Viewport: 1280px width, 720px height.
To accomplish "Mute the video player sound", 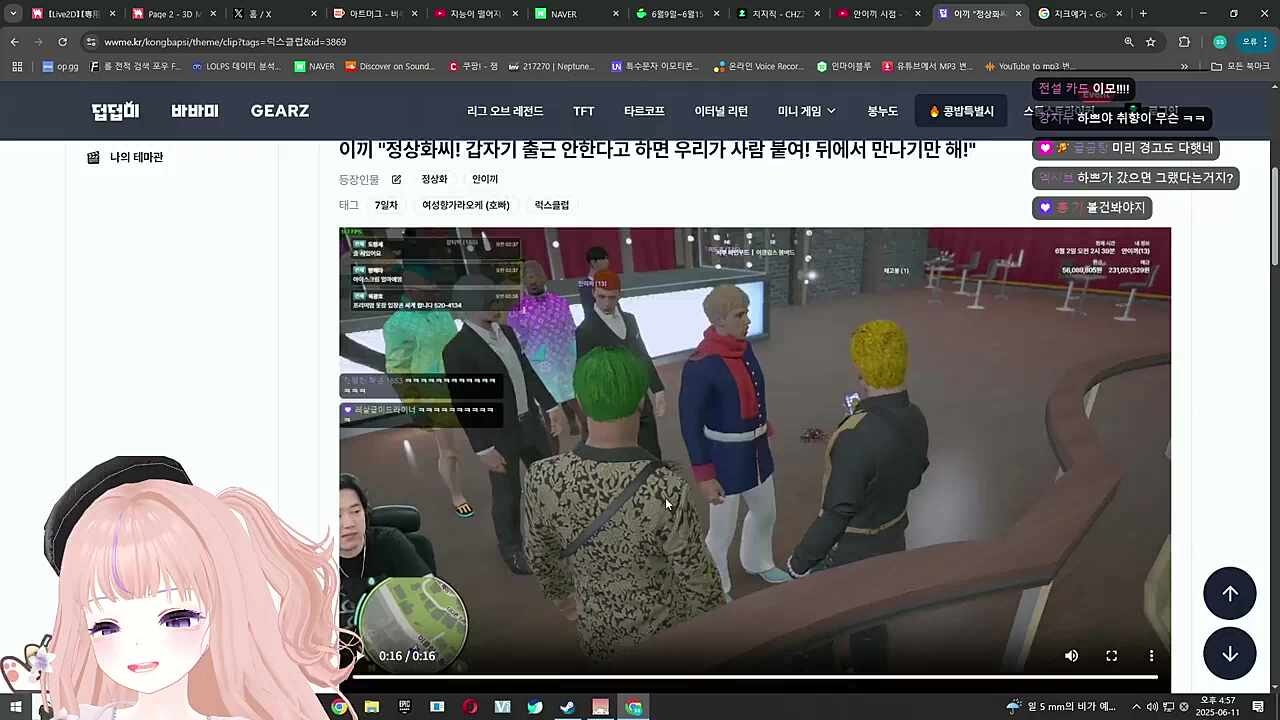I will [1071, 656].
